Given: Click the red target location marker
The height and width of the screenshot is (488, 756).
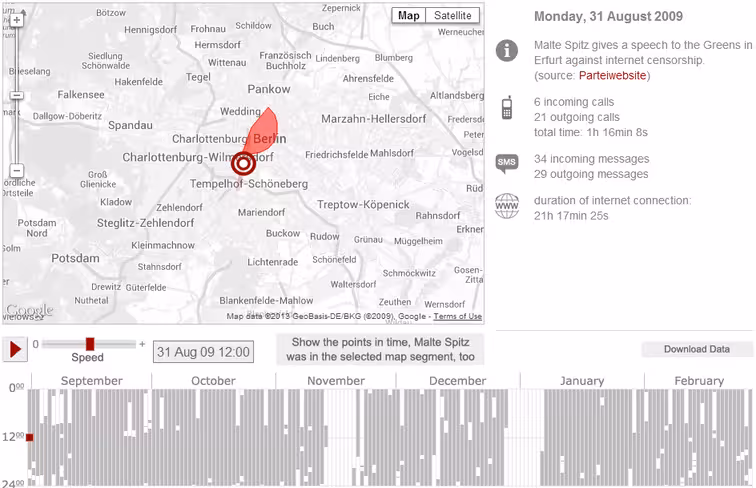Looking at the screenshot, I should [x=243, y=164].
